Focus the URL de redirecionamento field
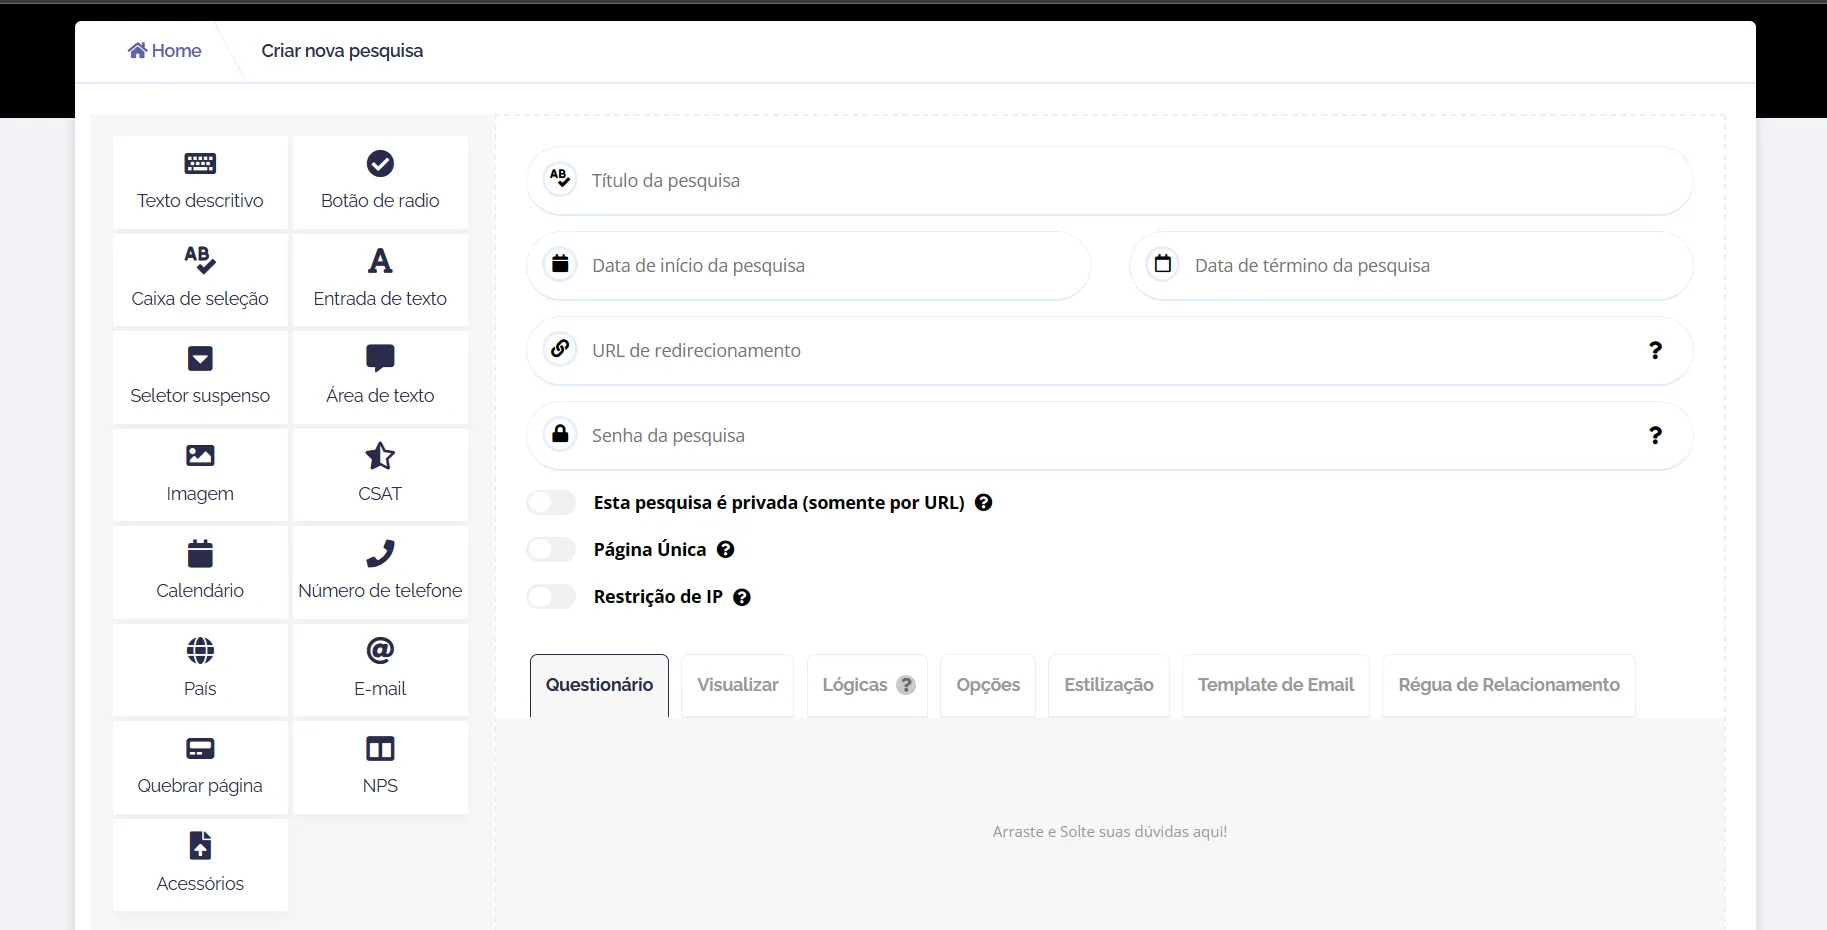Screen dimensions: 1827x930 tap(1109, 350)
